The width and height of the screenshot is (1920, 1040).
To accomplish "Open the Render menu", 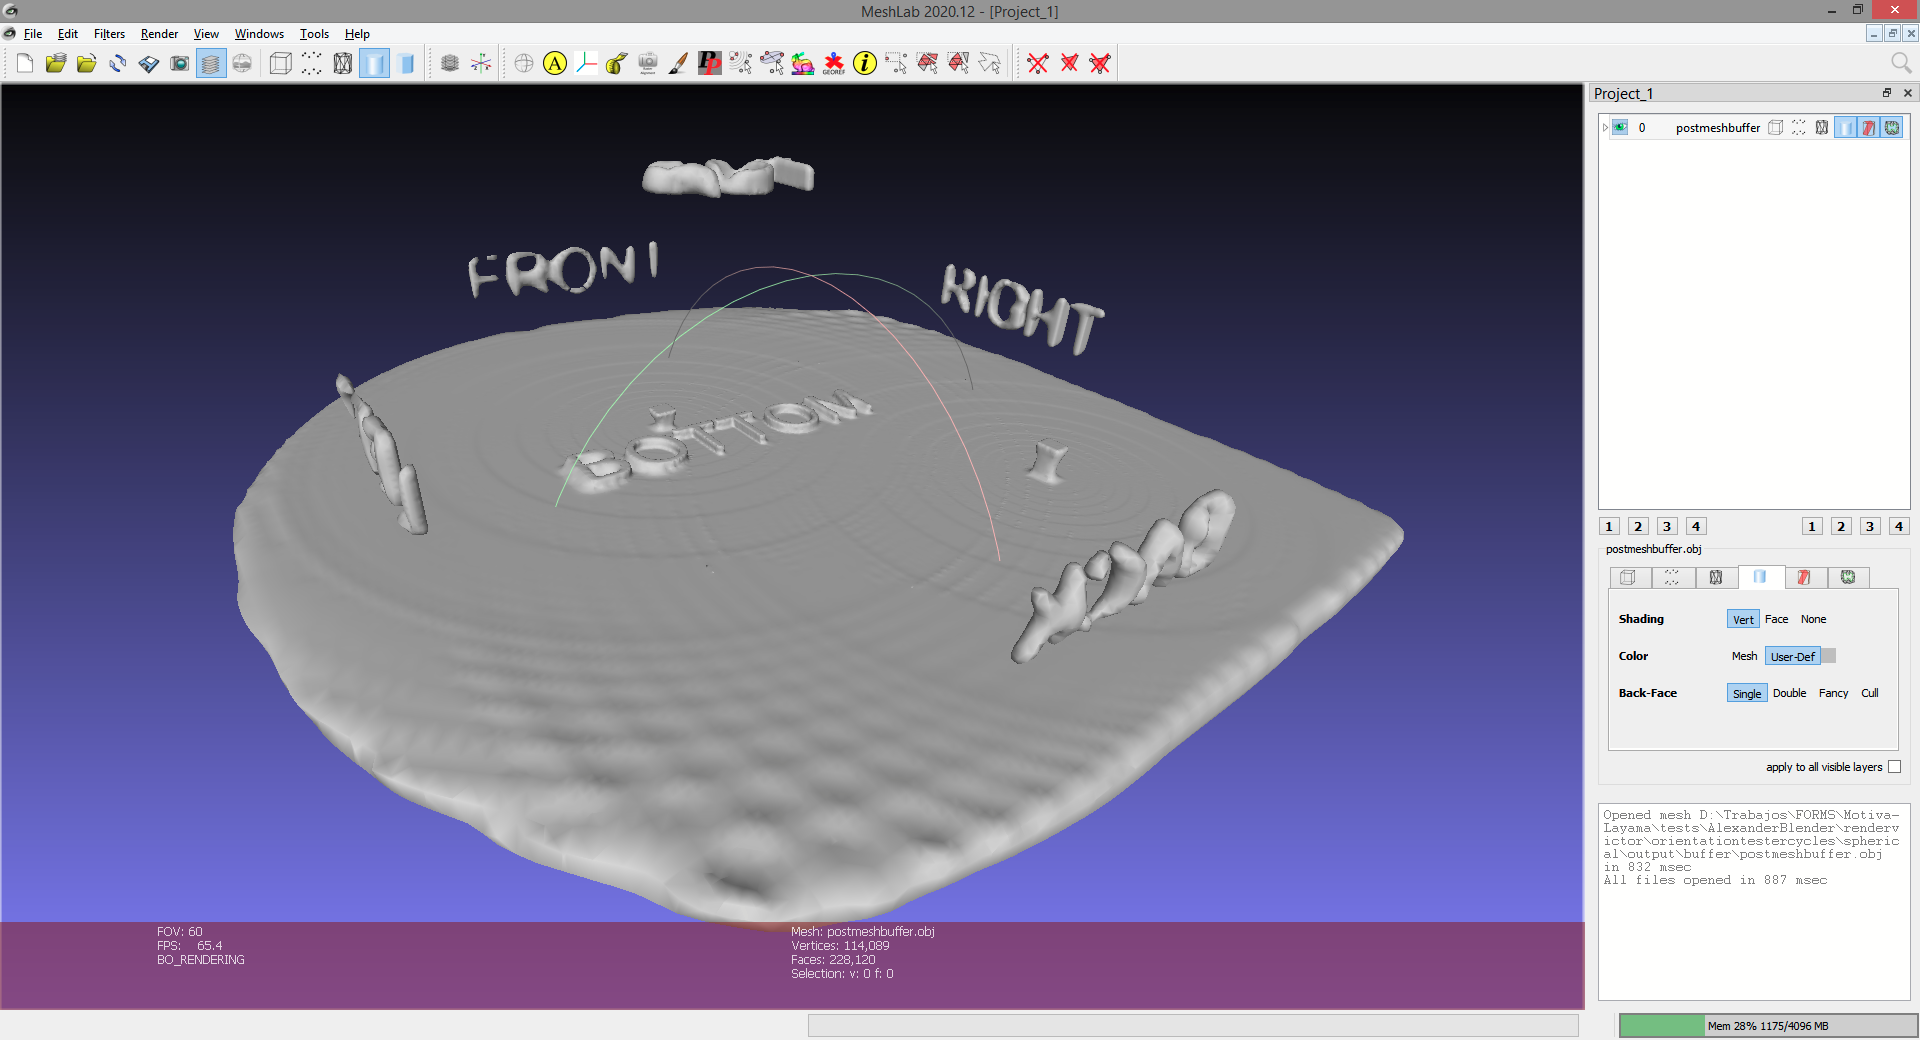I will click(x=158, y=33).
